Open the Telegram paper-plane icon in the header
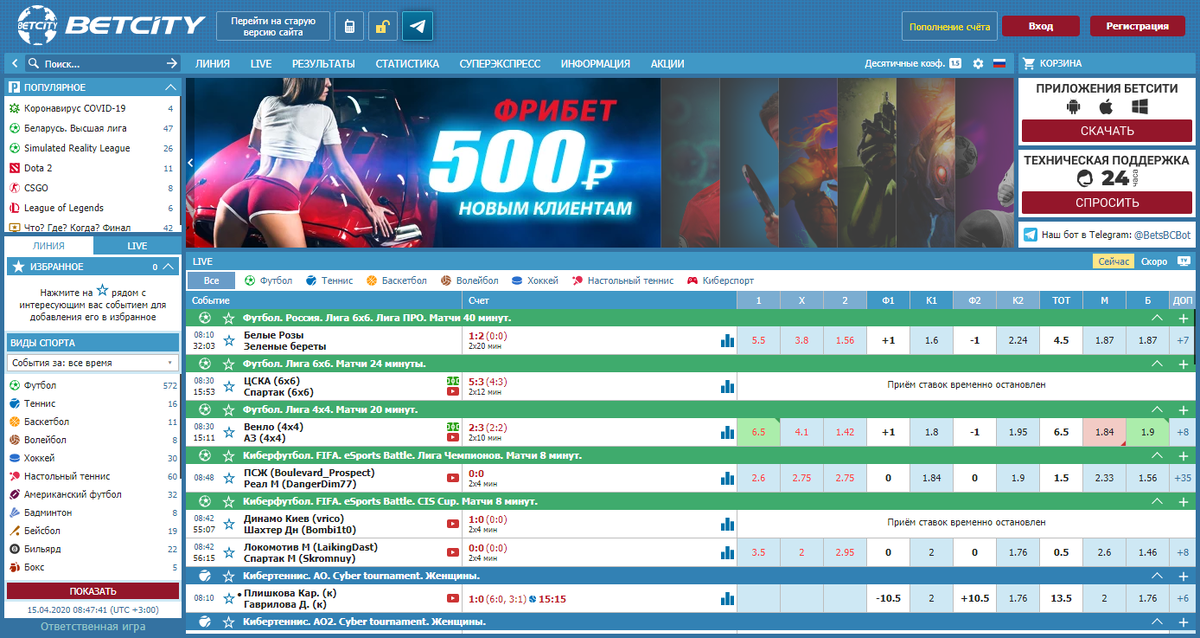Image resolution: width=1200 pixels, height=638 pixels. coord(417,26)
